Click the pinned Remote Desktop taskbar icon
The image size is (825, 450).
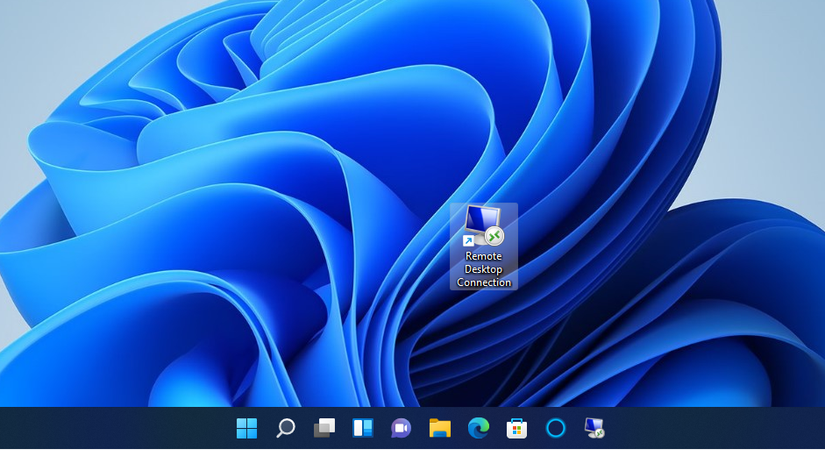[594, 429]
